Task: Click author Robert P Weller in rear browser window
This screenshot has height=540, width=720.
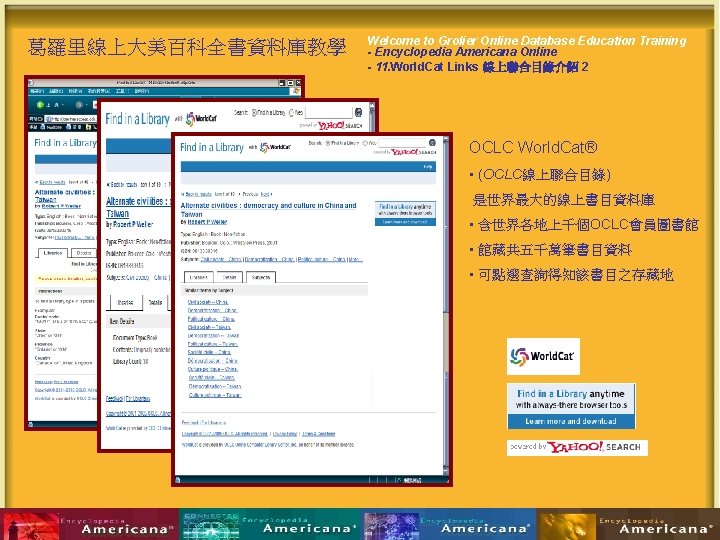Action: tap(61, 206)
